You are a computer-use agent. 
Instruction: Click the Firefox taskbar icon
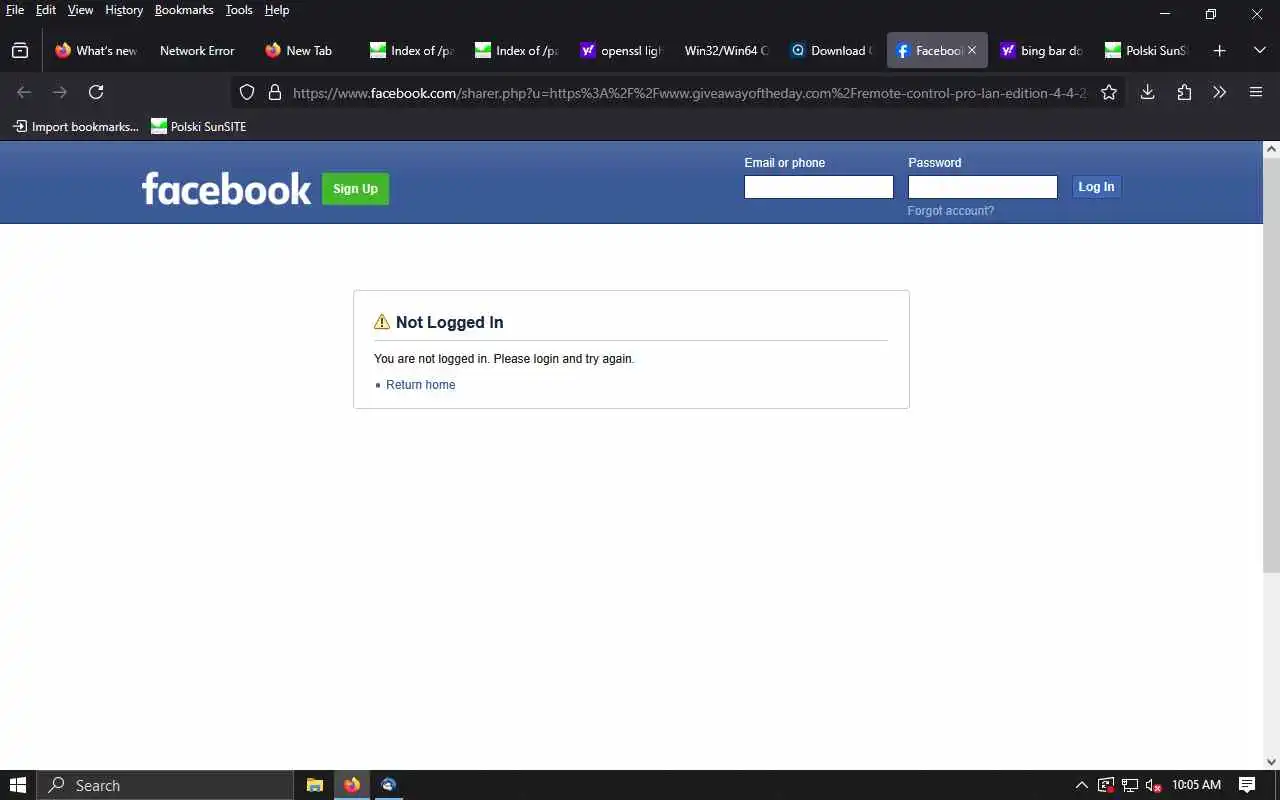(352, 785)
